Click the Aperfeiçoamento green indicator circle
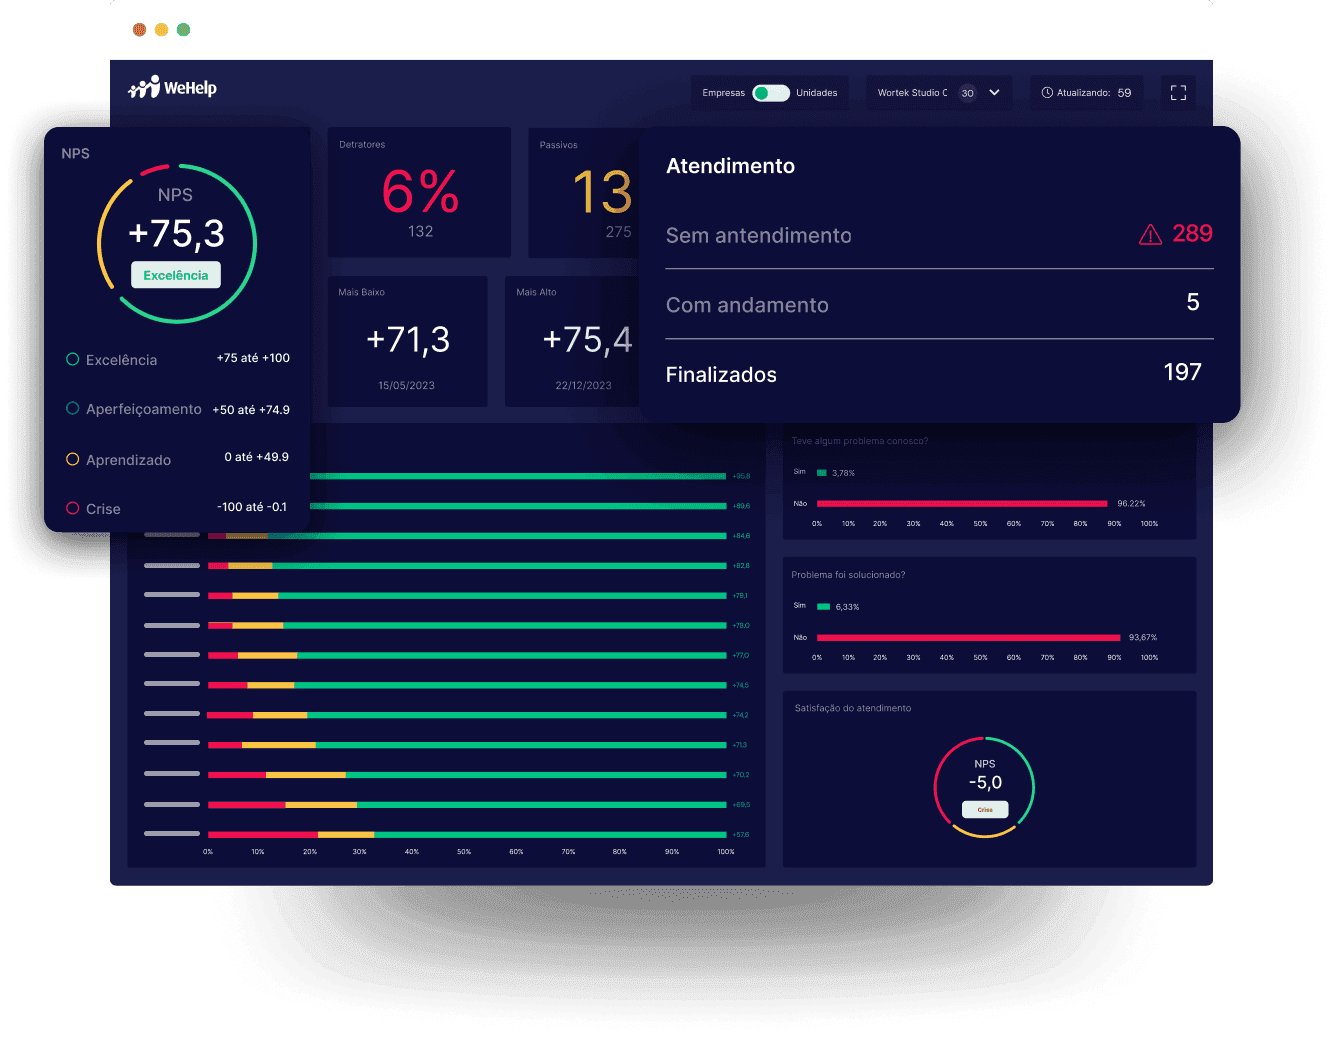 click(71, 408)
